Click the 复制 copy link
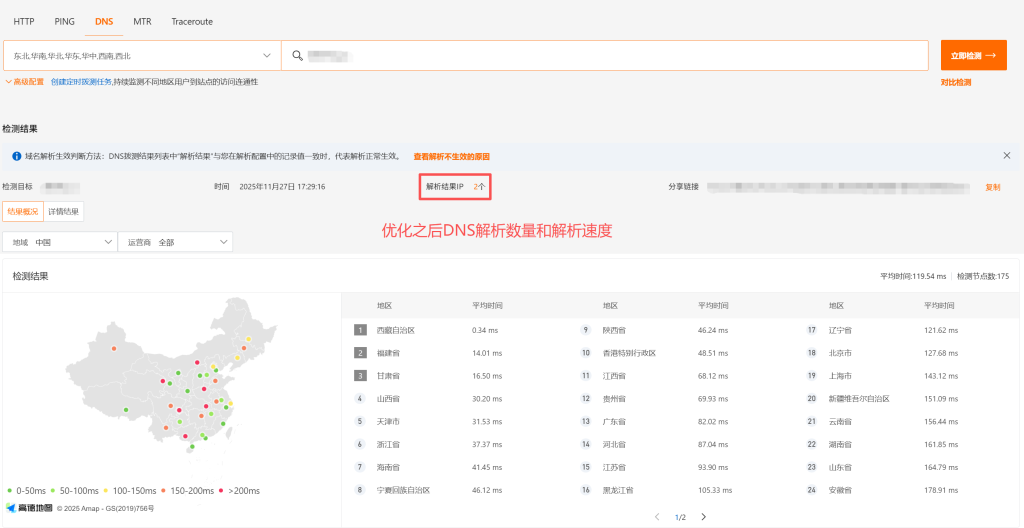The width and height of the screenshot is (1024, 528). click(x=992, y=187)
